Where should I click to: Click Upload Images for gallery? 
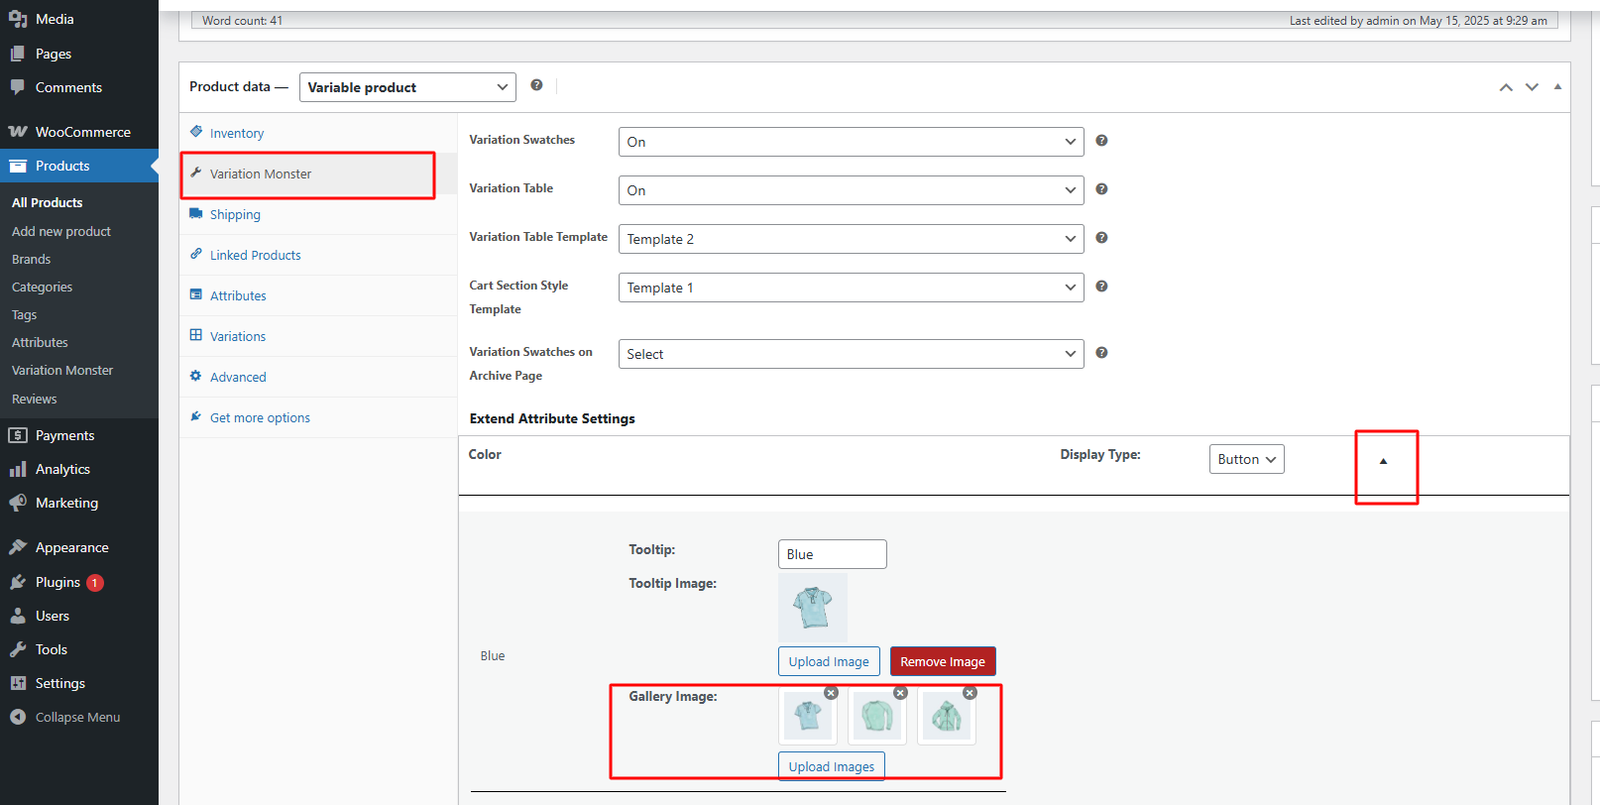[831, 767]
